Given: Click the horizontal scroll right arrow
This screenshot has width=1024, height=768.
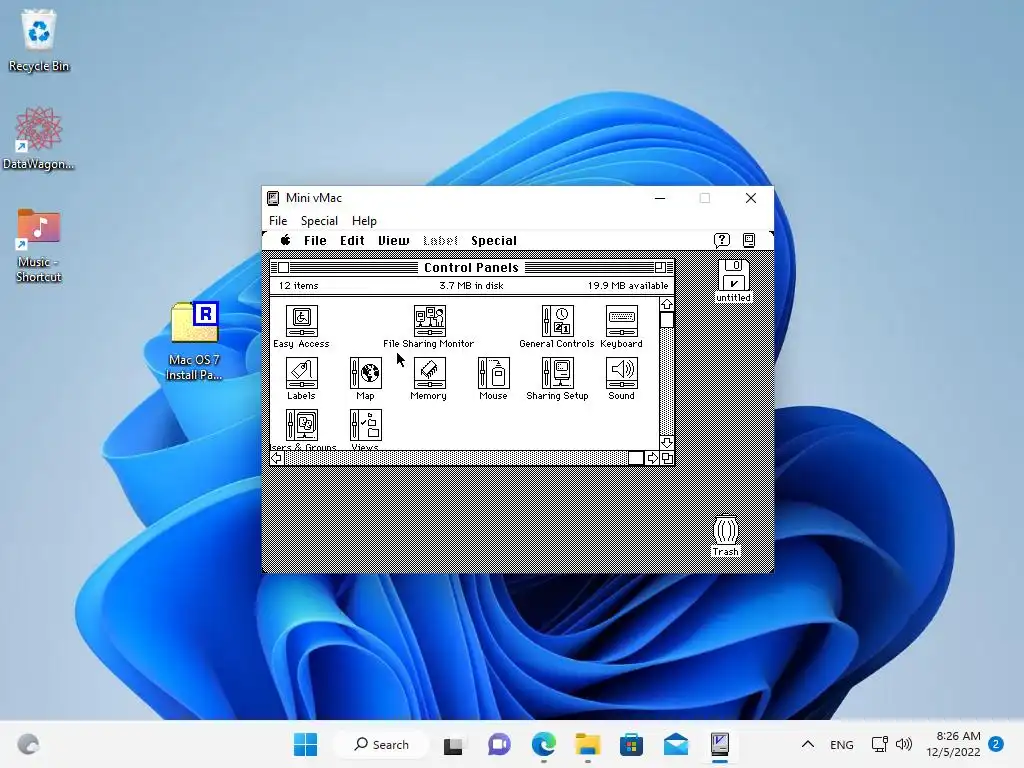Looking at the screenshot, I should [x=652, y=458].
